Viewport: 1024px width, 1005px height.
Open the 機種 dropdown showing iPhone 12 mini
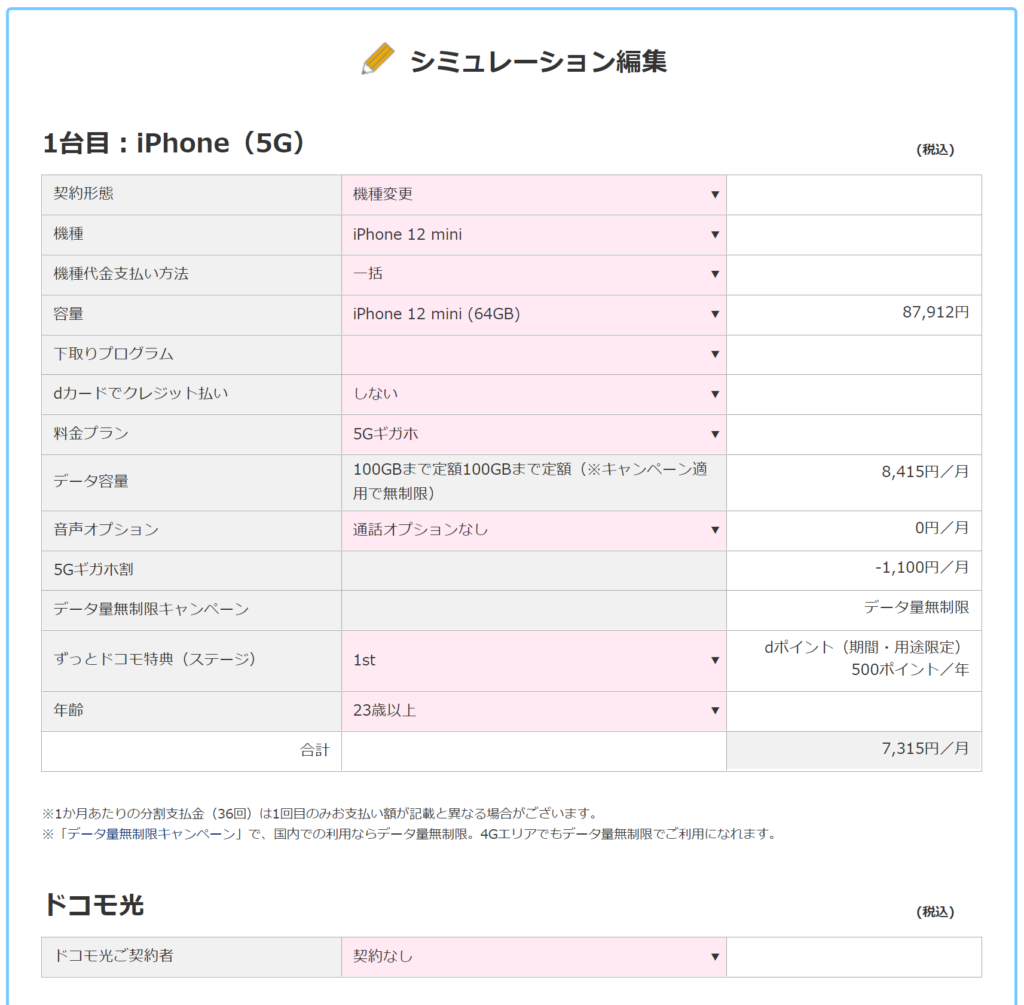coord(534,234)
